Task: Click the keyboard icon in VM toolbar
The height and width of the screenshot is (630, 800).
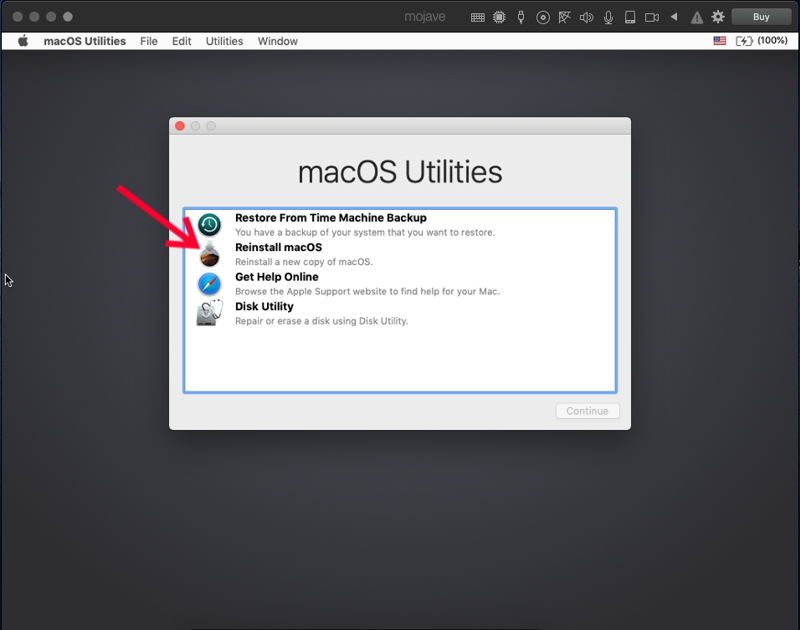Action: (478, 17)
